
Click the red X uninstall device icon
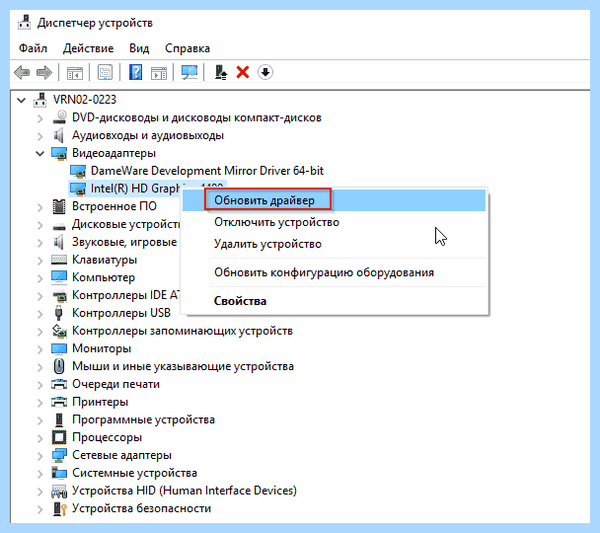point(243,72)
